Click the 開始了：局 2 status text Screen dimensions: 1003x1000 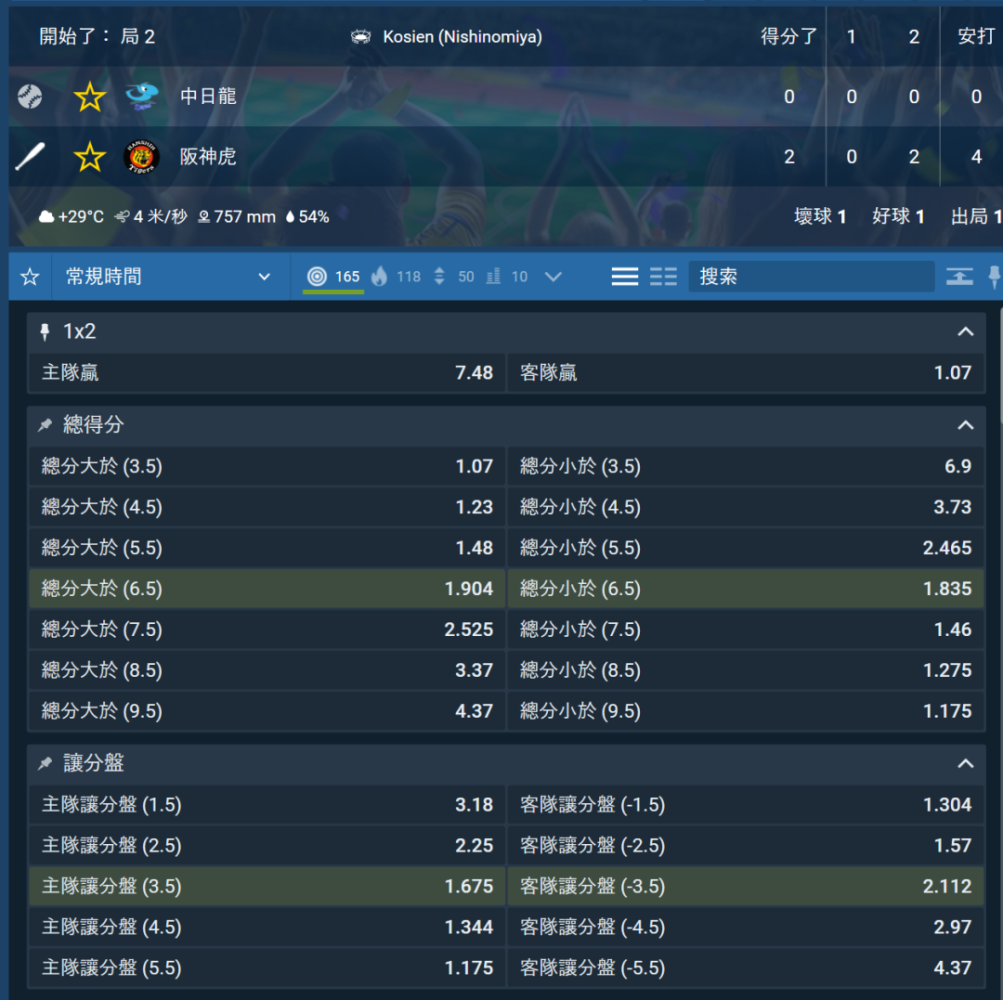pyautogui.click(x=97, y=37)
